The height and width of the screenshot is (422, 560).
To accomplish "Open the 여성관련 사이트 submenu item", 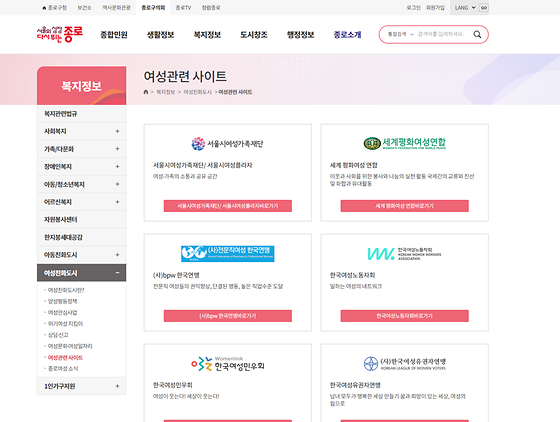I will 65,357.
